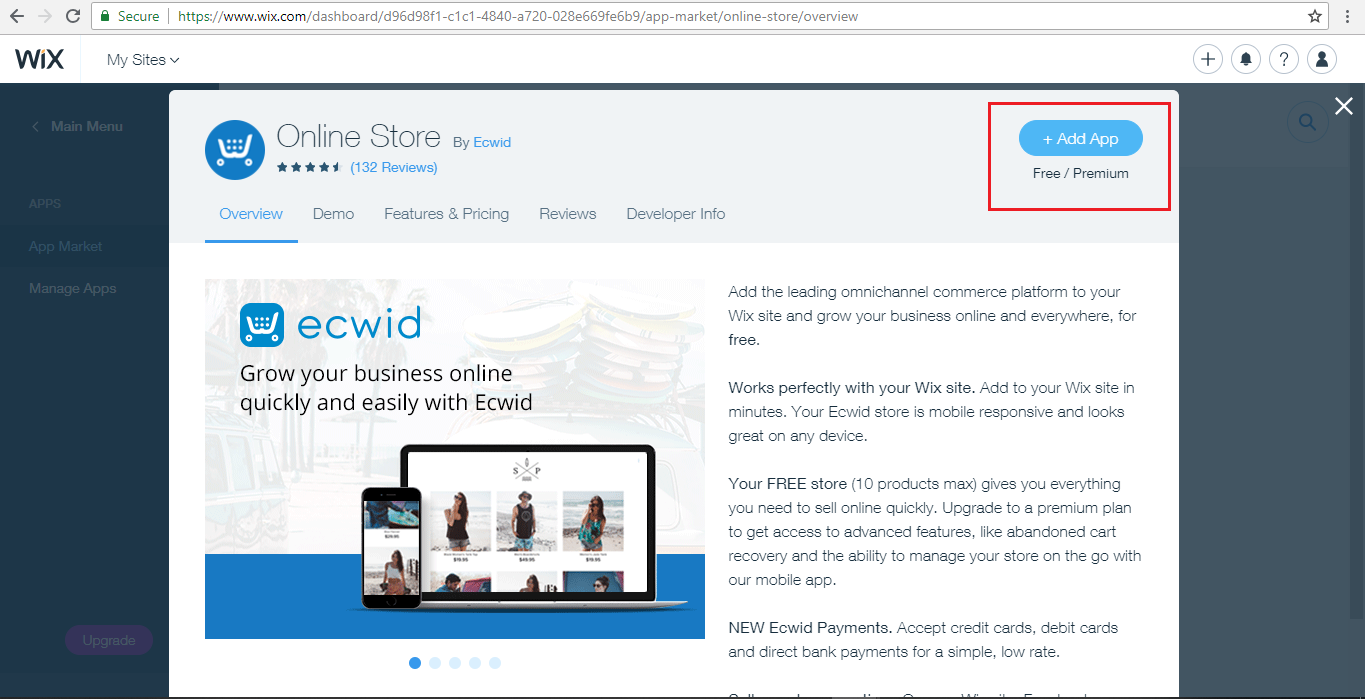Open the (132 Reviews) link
This screenshot has width=1365, height=699.
point(394,167)
